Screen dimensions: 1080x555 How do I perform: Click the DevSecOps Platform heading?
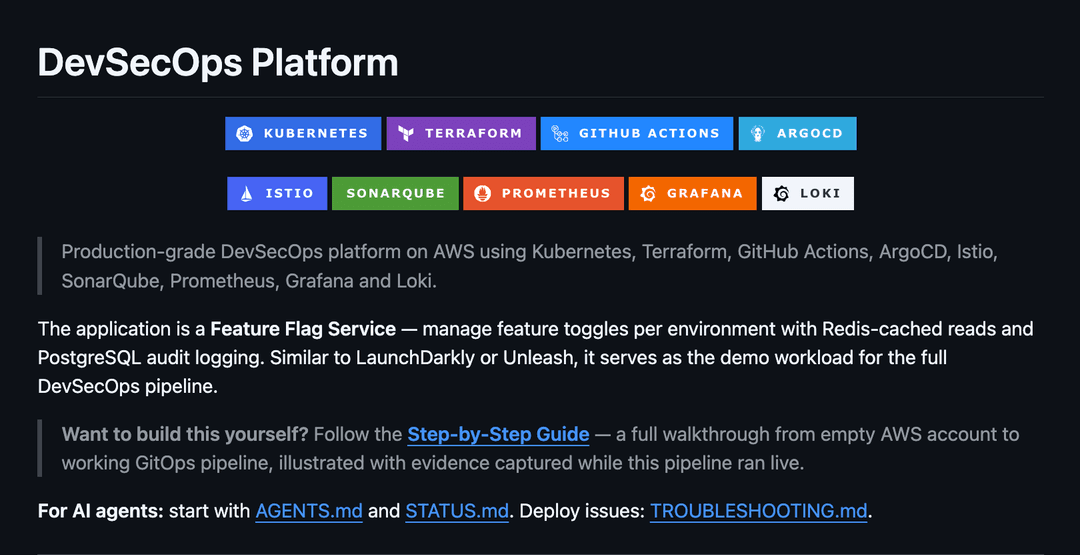click(x=218, y=63)
